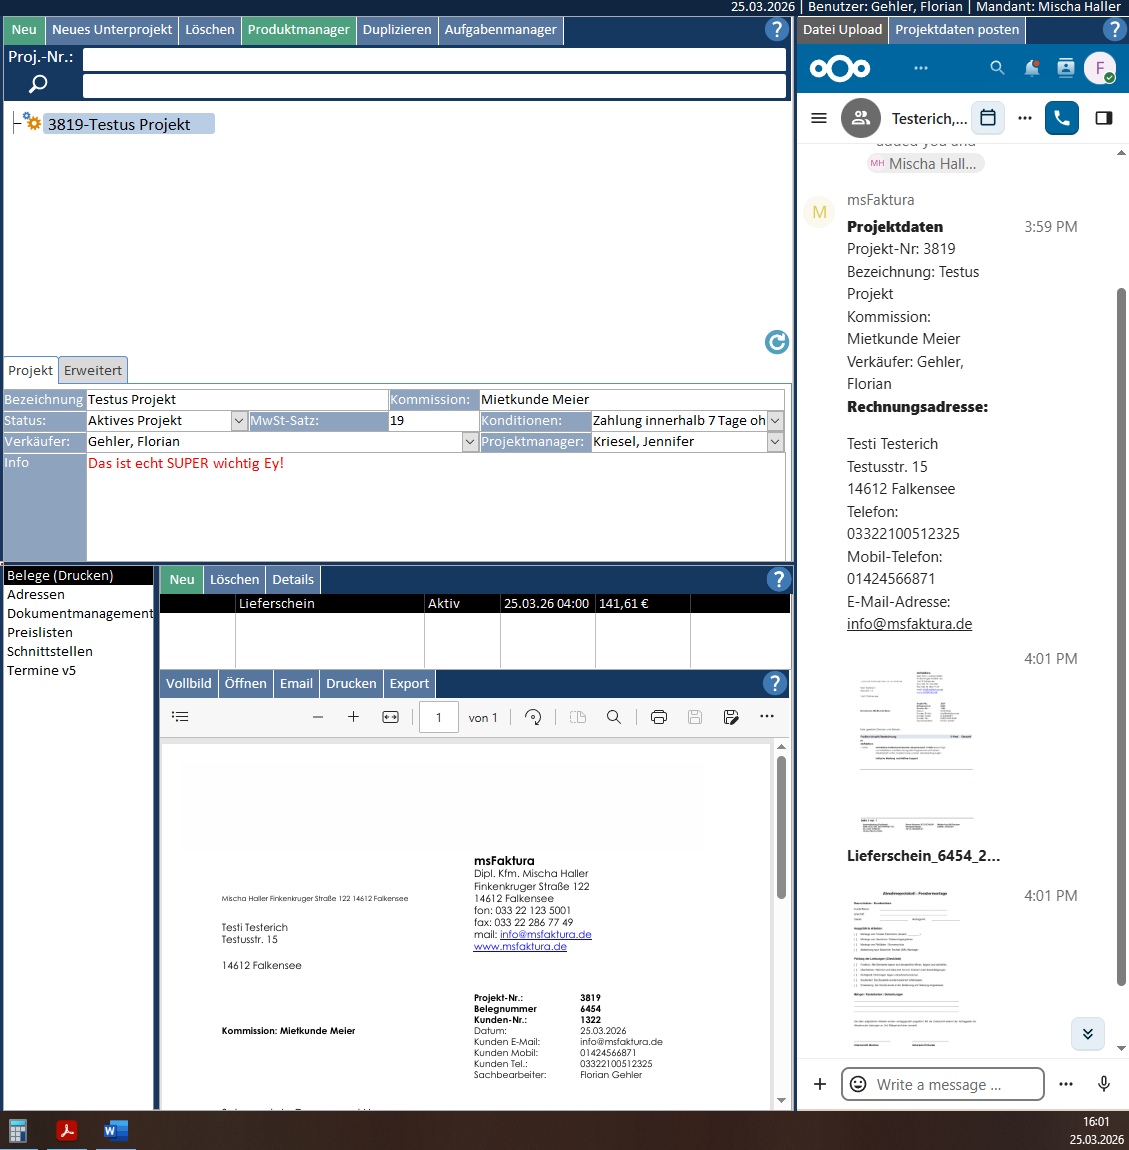Image resolution: width=1129 pixels, height=1150 pixels.
Task: Select Dokumentmanagement in the side list
Action: [x=80, y=613]
